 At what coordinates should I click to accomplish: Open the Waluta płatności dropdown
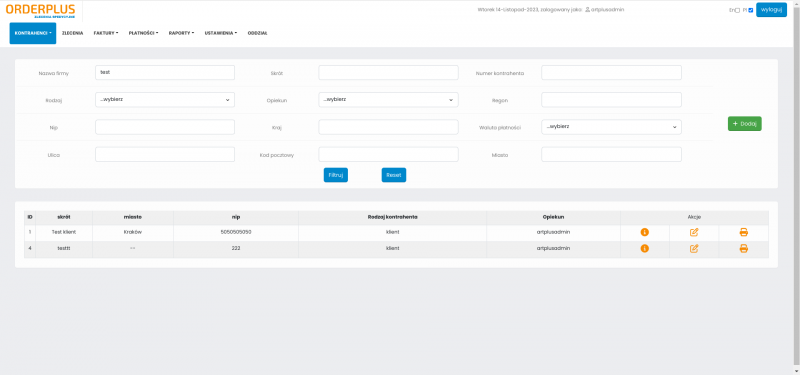[x=611, y=127]
